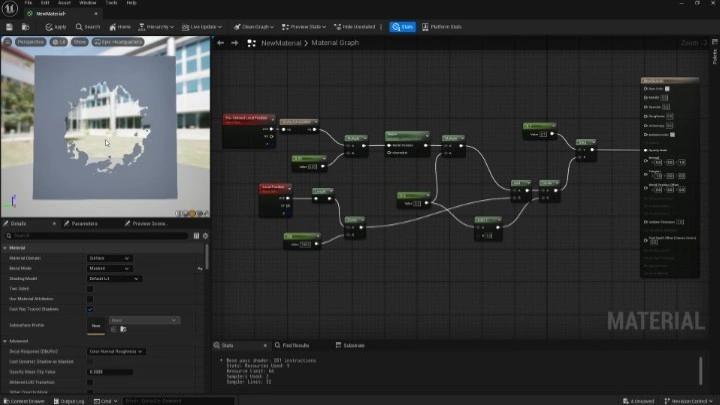
Task: Enable the Two Sided checkbox
Action: pos(90,289)
